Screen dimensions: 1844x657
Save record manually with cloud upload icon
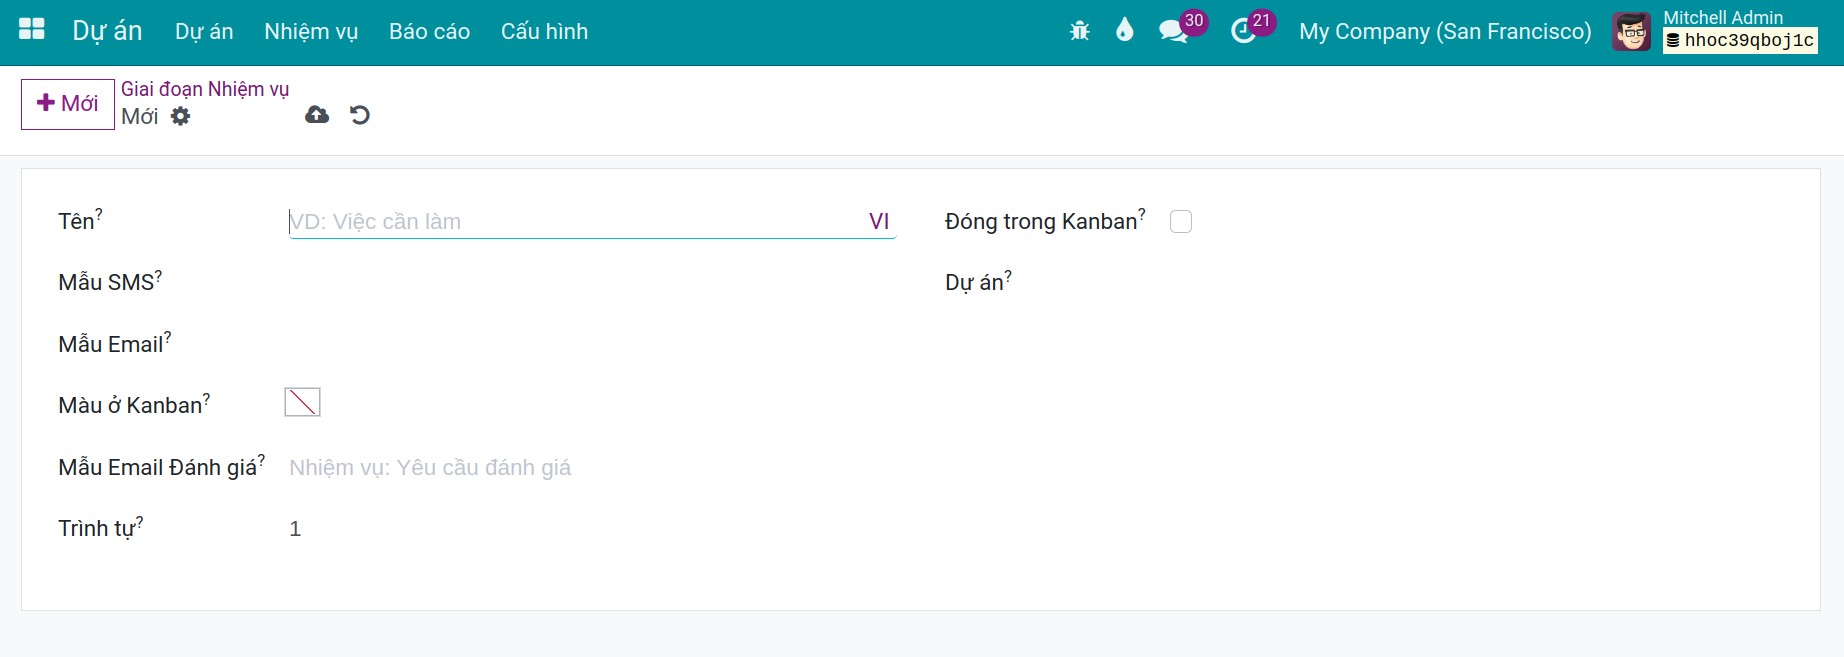click(x=317, y=115)
